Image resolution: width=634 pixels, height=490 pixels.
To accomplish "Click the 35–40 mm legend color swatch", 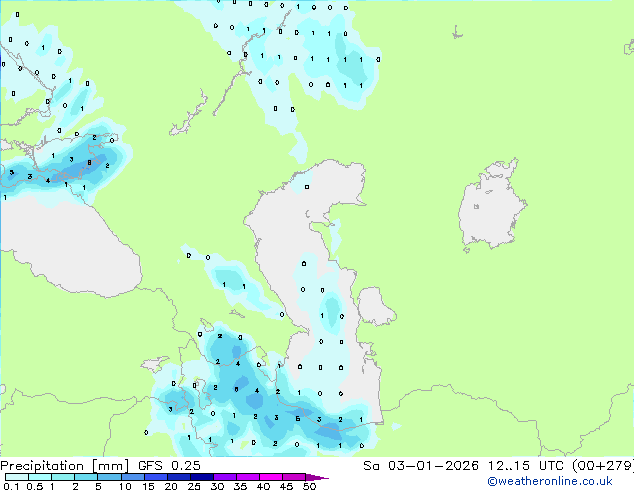I will [x=247, y=477].
